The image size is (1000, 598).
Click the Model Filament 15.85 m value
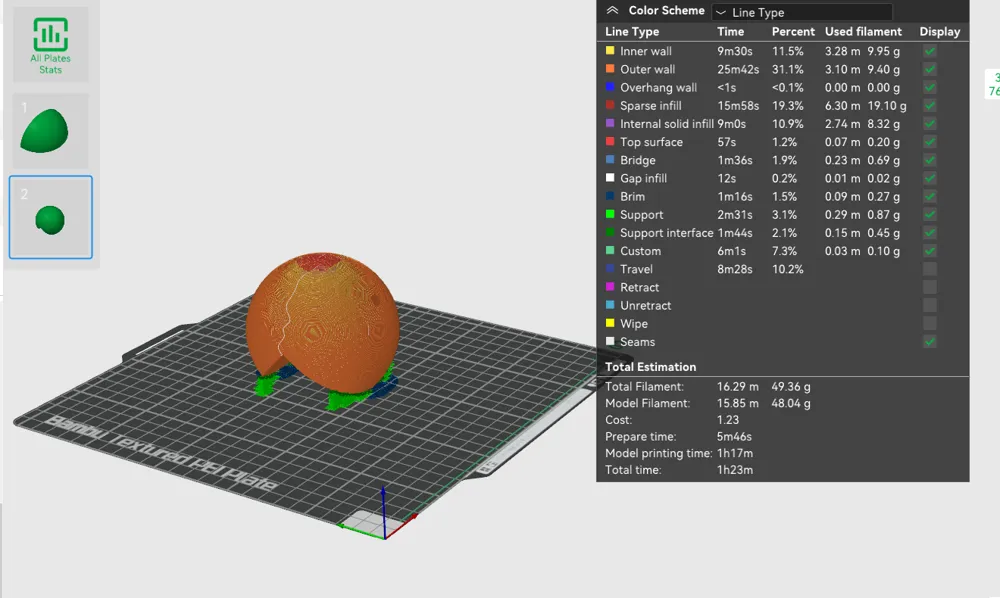click(738, 403)
